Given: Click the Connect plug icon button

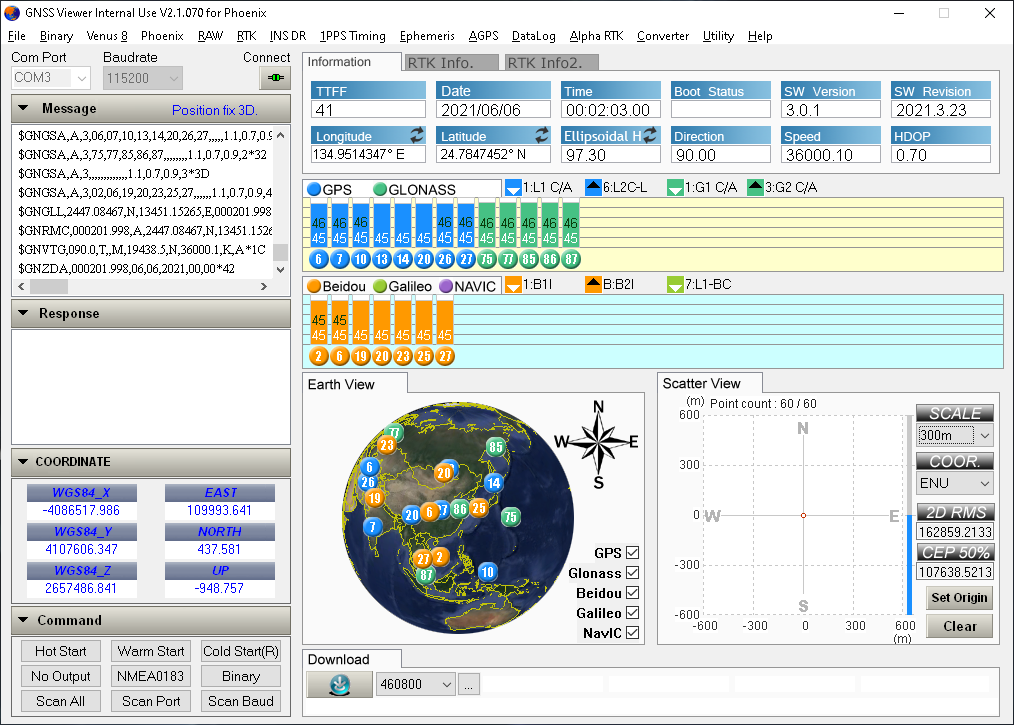Looking at the screenshot, I should click(275, 78).
